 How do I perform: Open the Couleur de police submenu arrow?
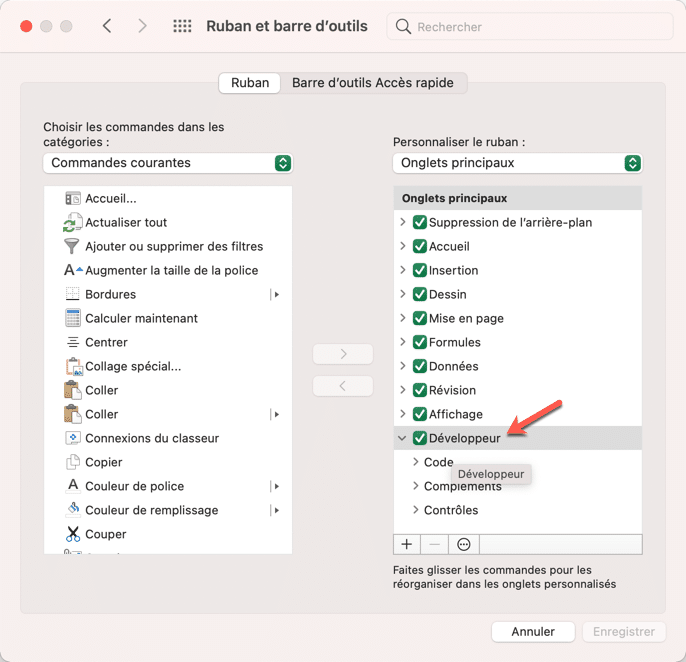coord(276,486)
